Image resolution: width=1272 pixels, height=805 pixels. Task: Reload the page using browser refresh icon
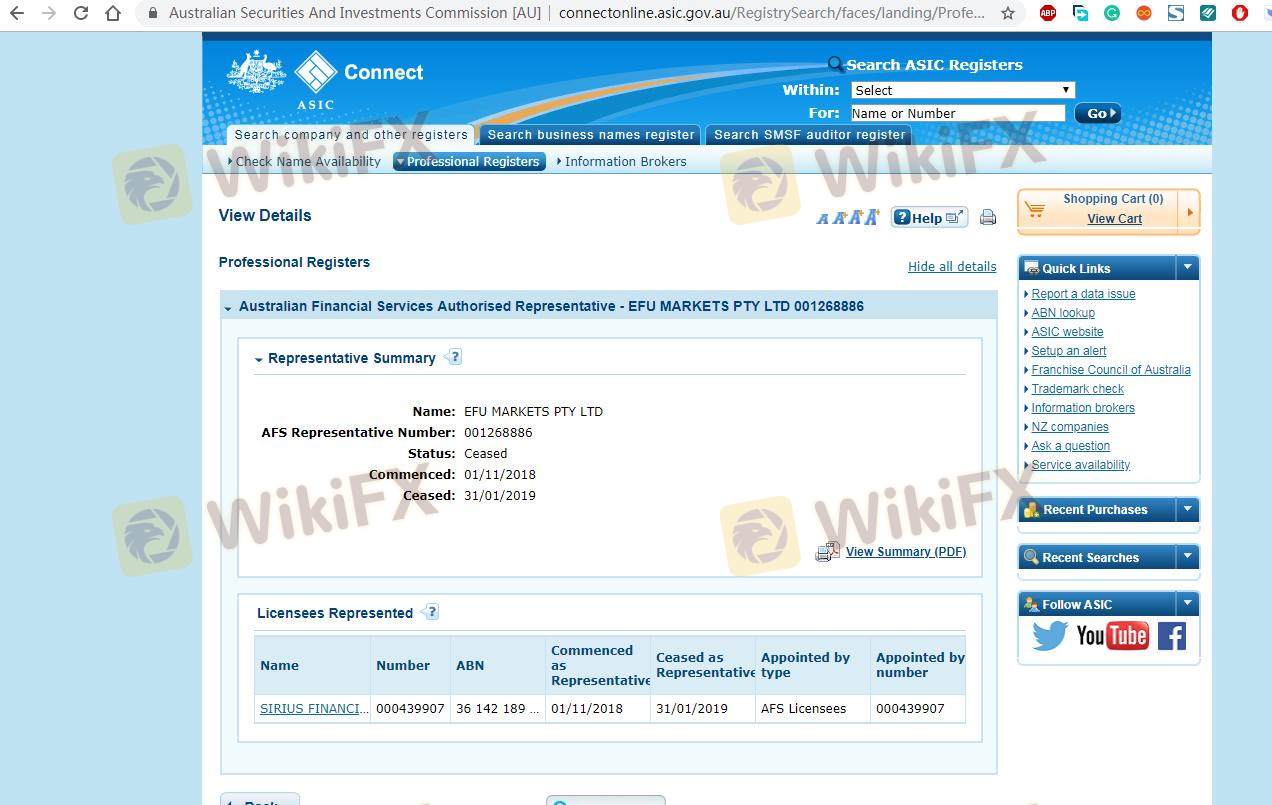tap(81, 13)
